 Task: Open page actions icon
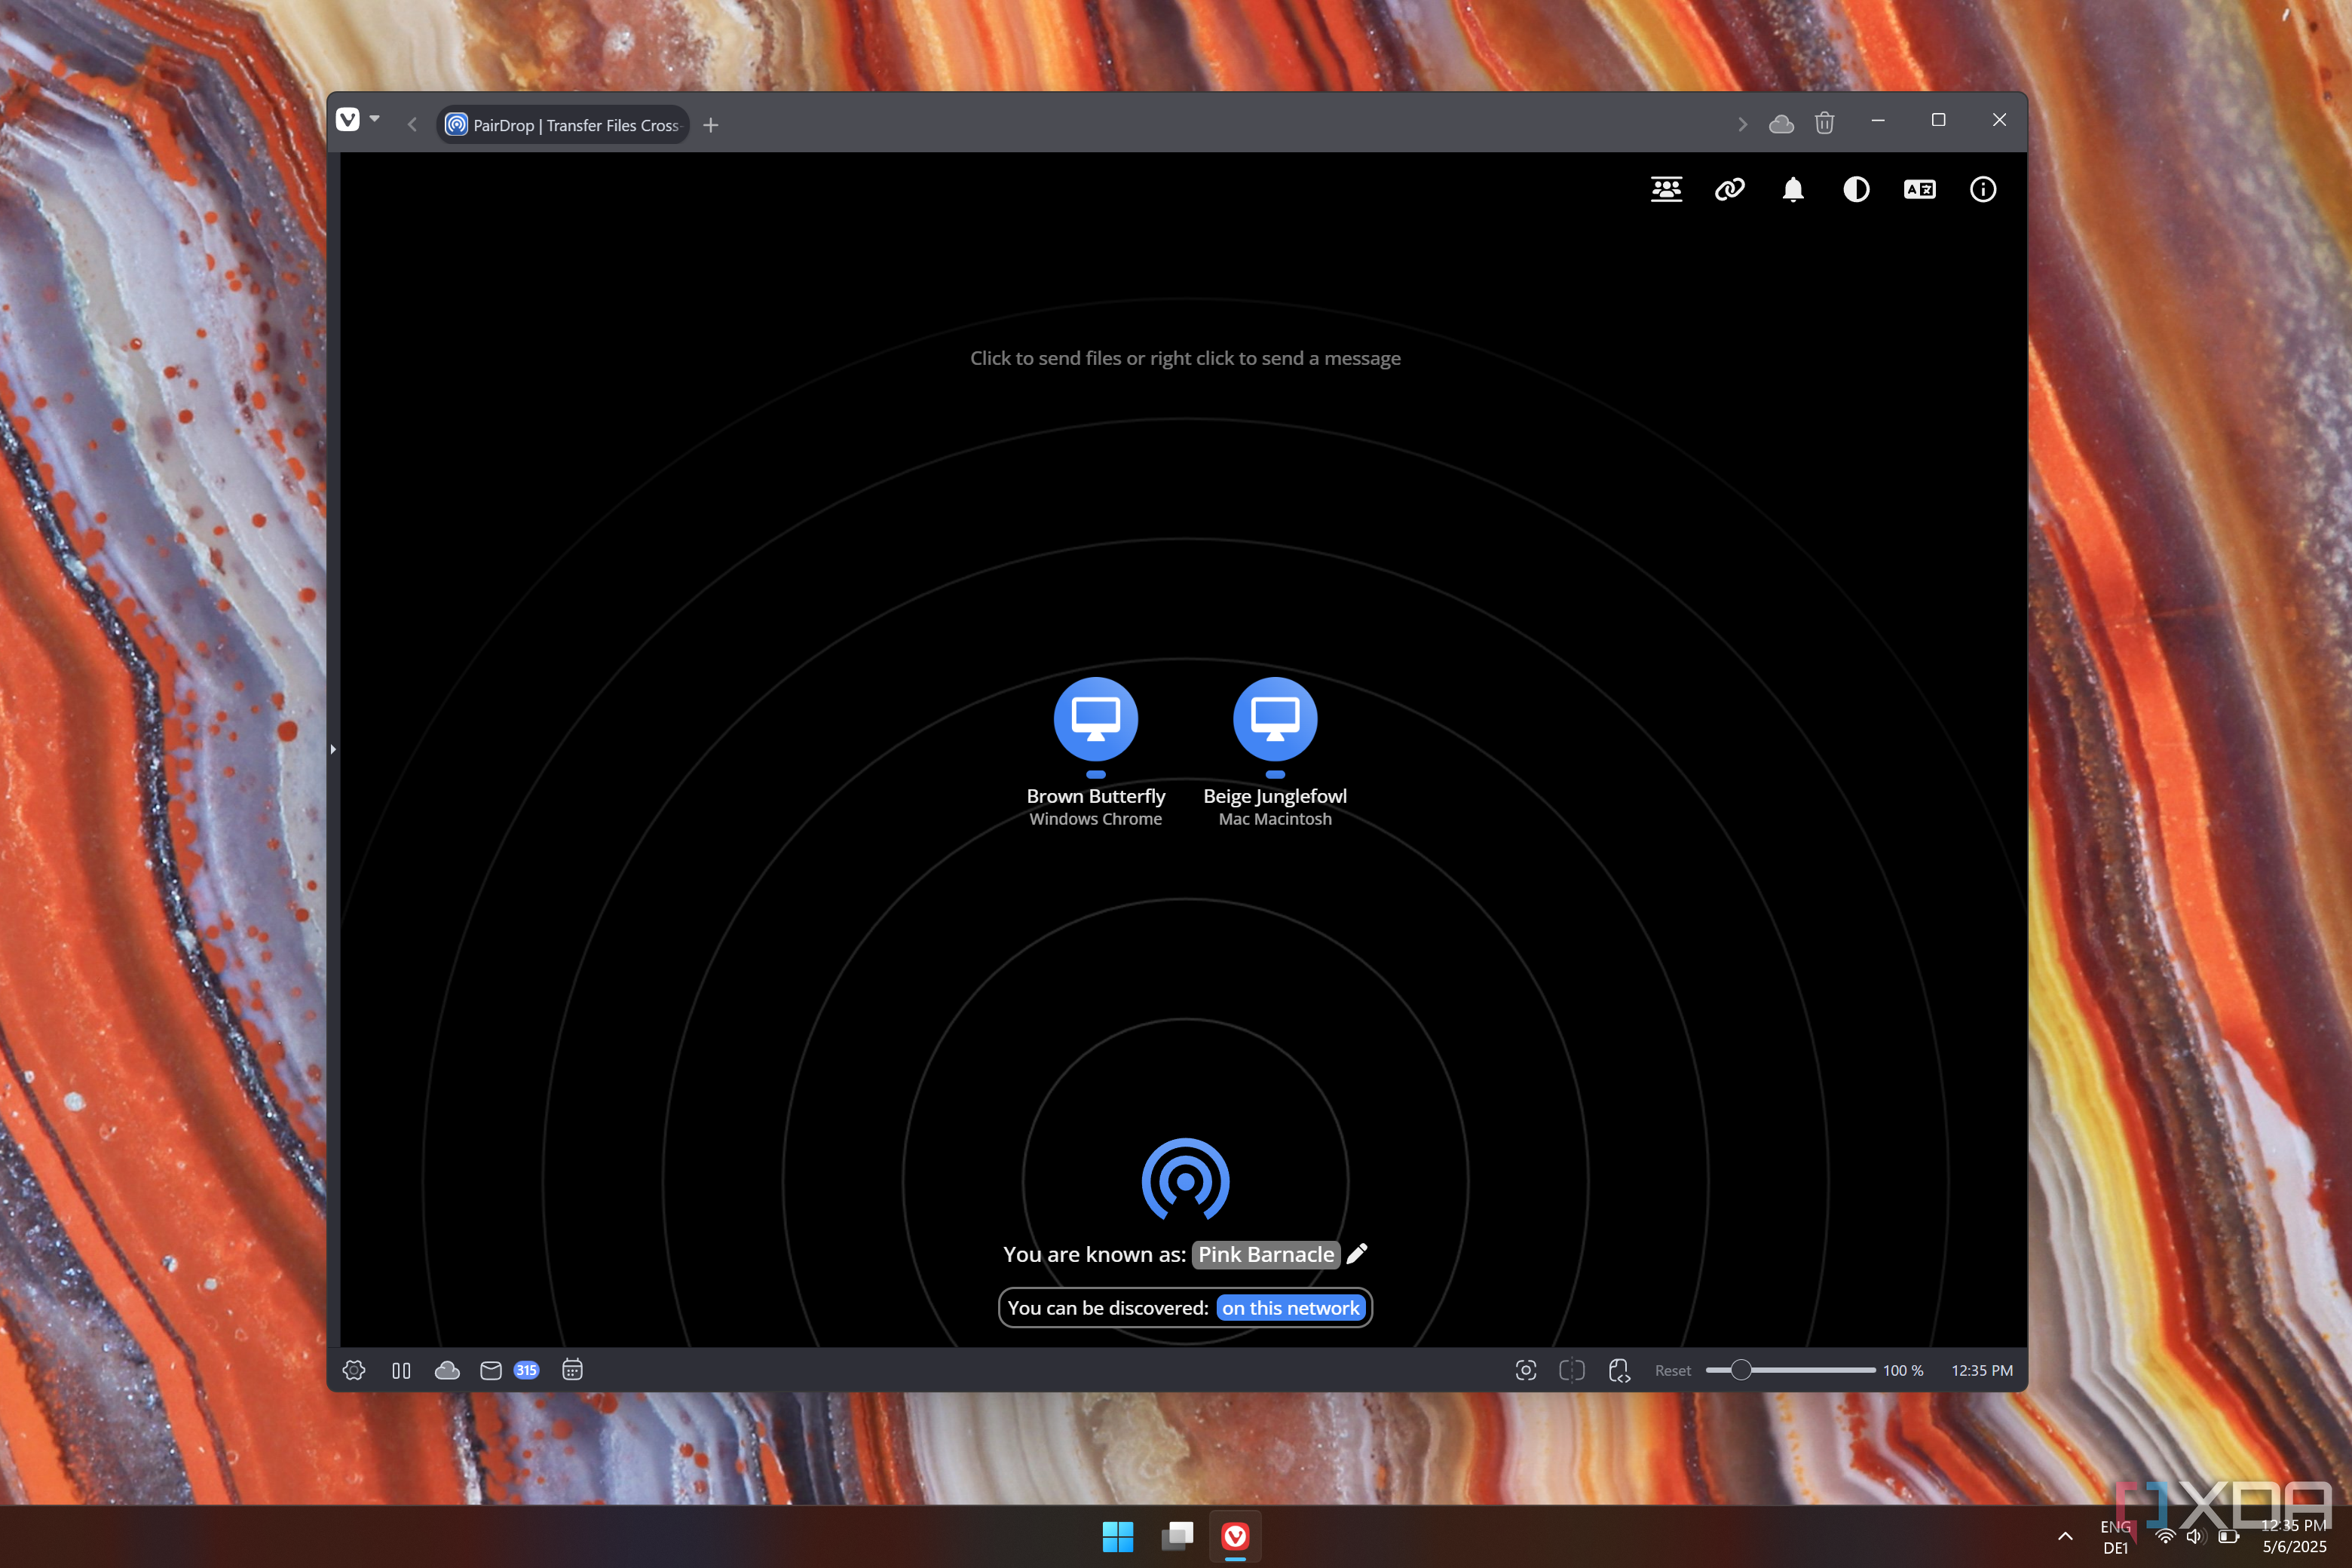pyautogui.click(x=1619, y=1370)
